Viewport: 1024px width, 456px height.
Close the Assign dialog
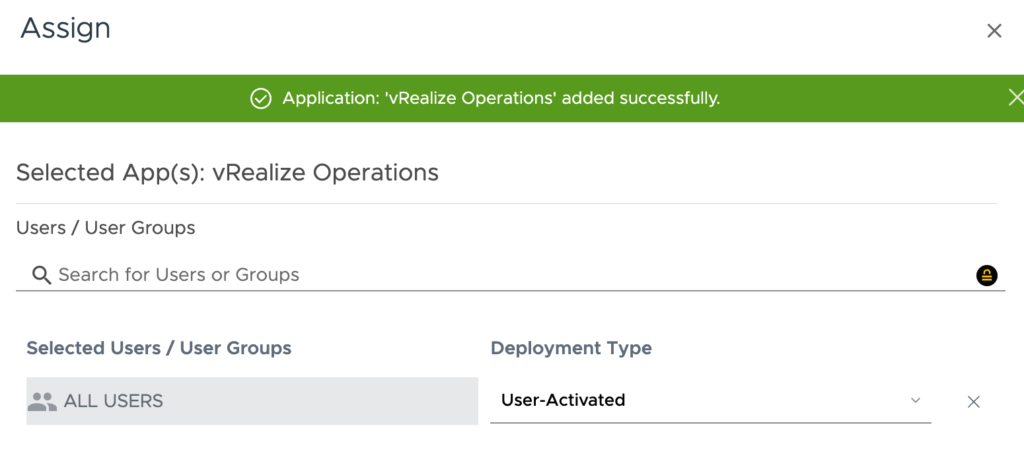point(994,31)
